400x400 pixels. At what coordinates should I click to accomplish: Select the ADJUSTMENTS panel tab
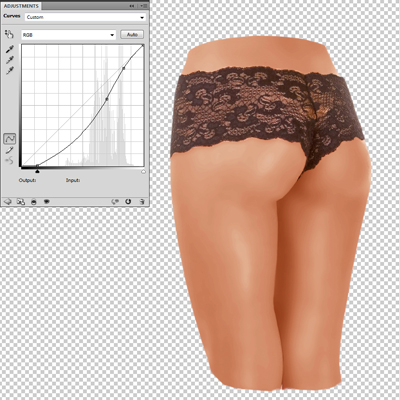coord(21,6)
